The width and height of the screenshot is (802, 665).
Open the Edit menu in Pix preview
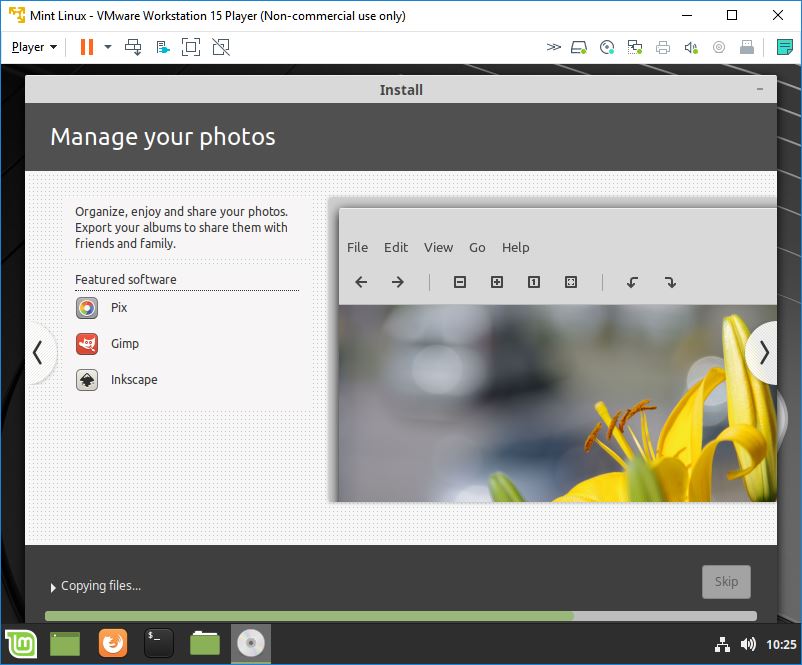[396, 248]
